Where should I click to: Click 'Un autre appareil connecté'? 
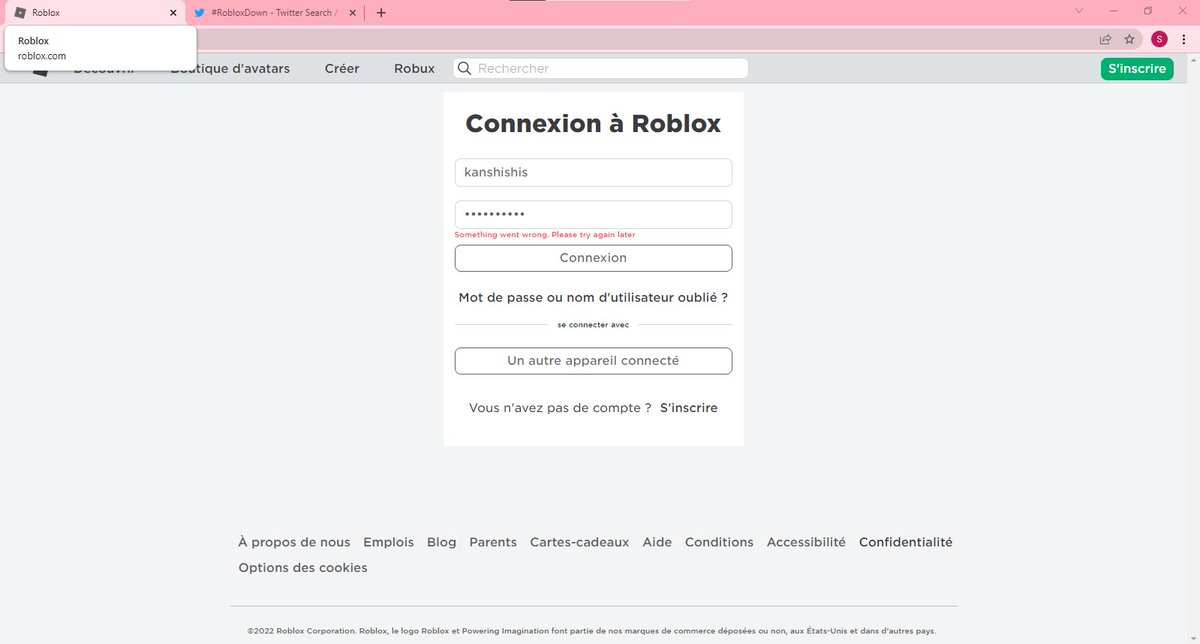(593, 360)
